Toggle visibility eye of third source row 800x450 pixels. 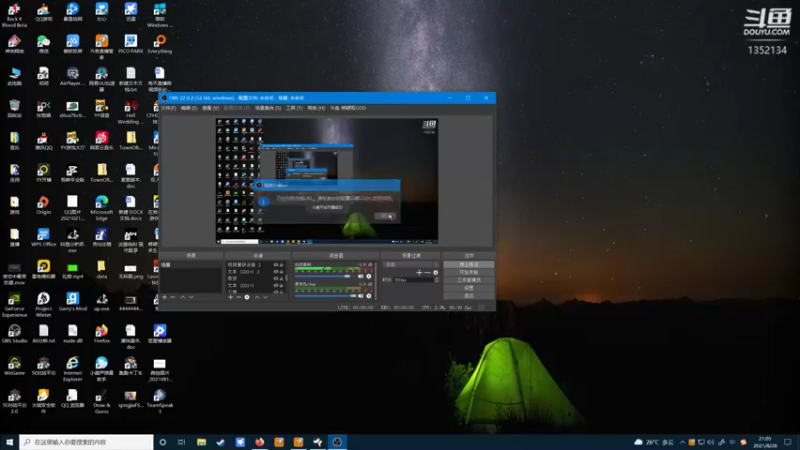tap(276, 279)
